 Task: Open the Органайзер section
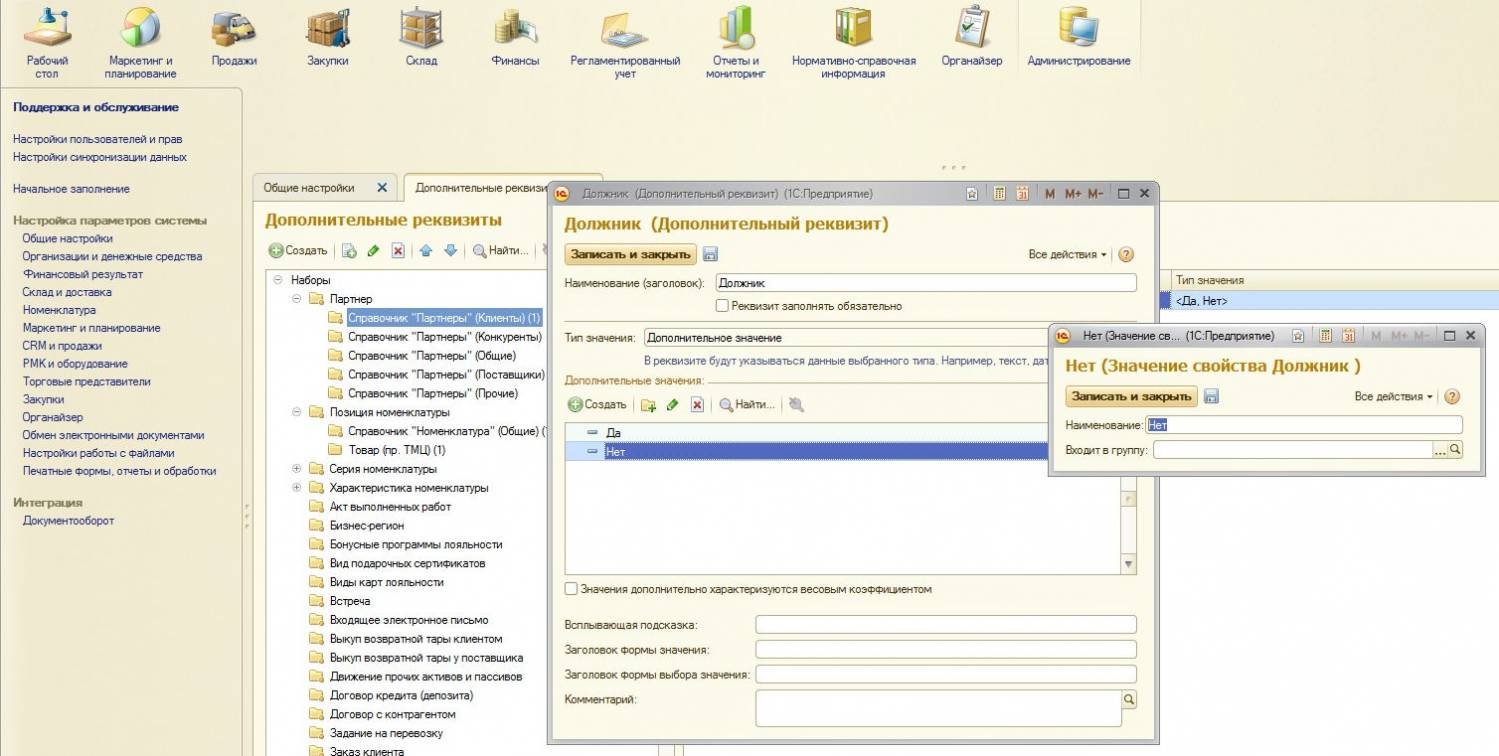[x=971, y=36]
